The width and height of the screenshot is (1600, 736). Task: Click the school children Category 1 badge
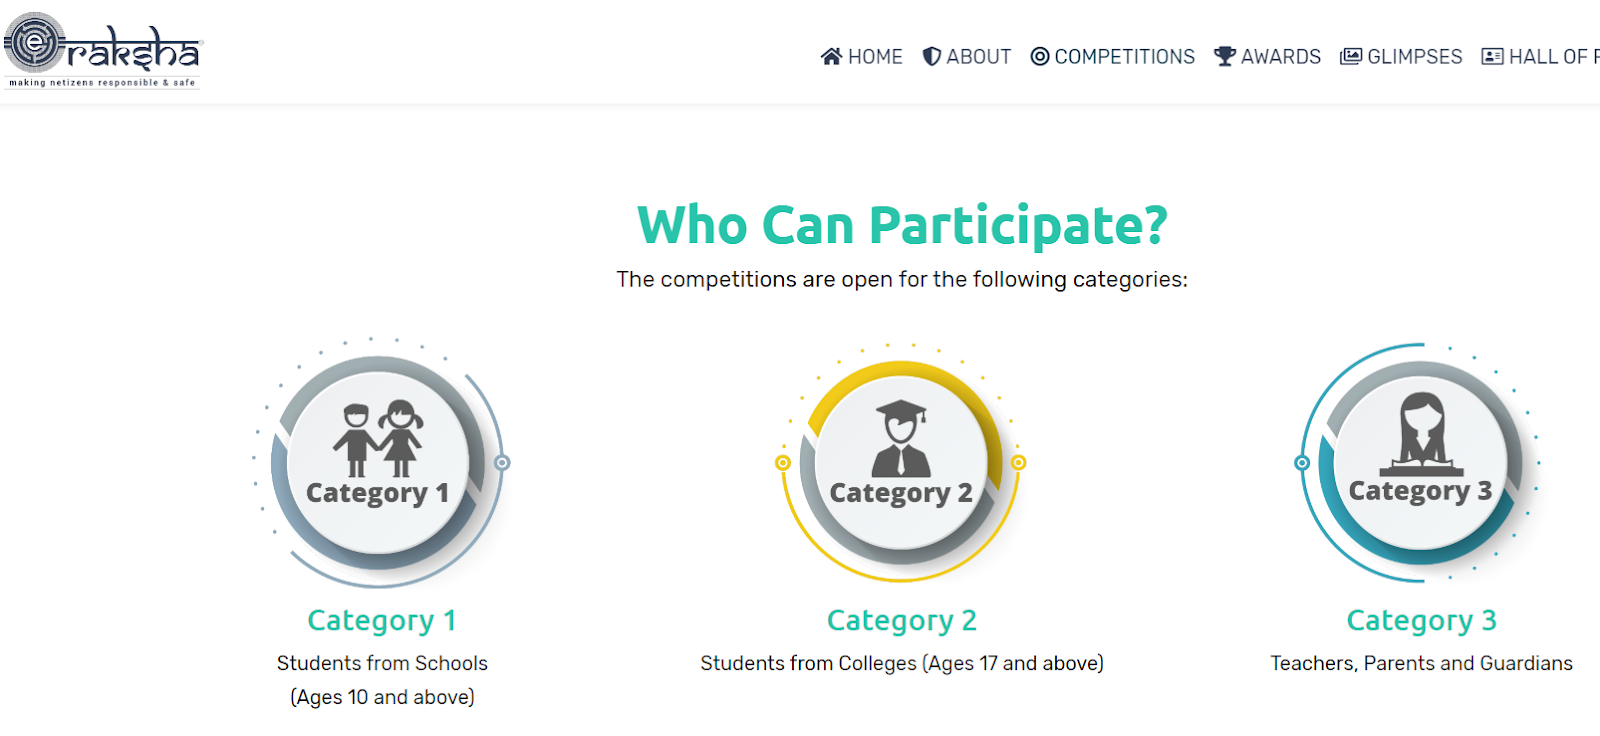(x=378, y=462)
